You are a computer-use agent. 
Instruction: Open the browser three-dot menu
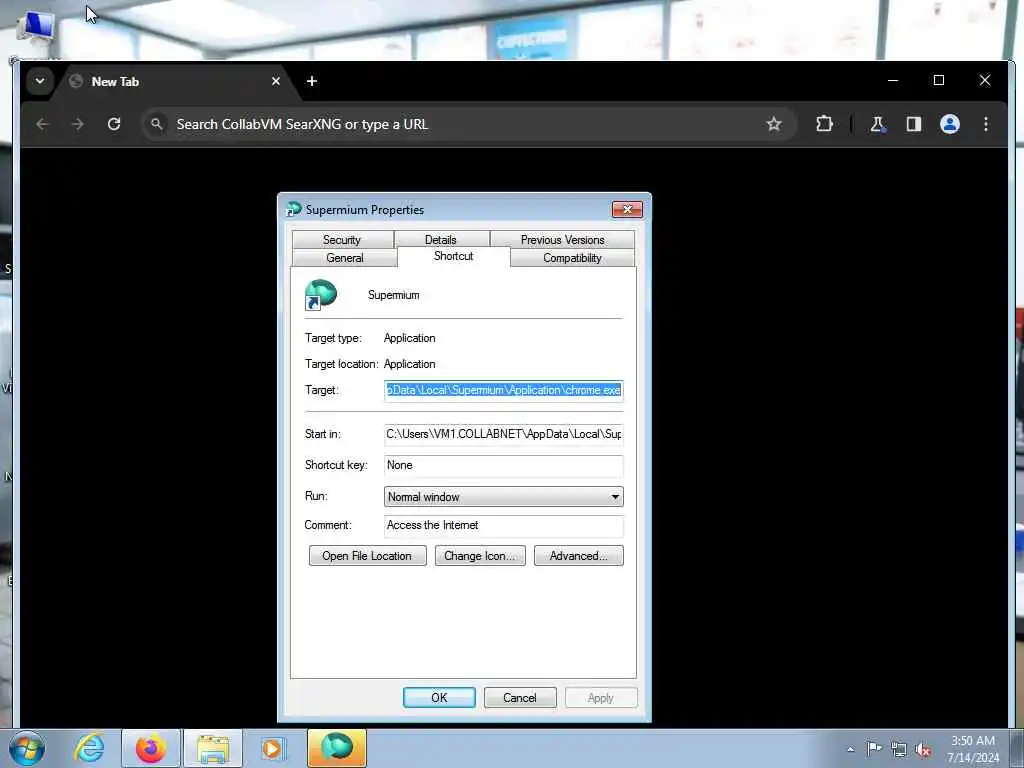[985, 124]
